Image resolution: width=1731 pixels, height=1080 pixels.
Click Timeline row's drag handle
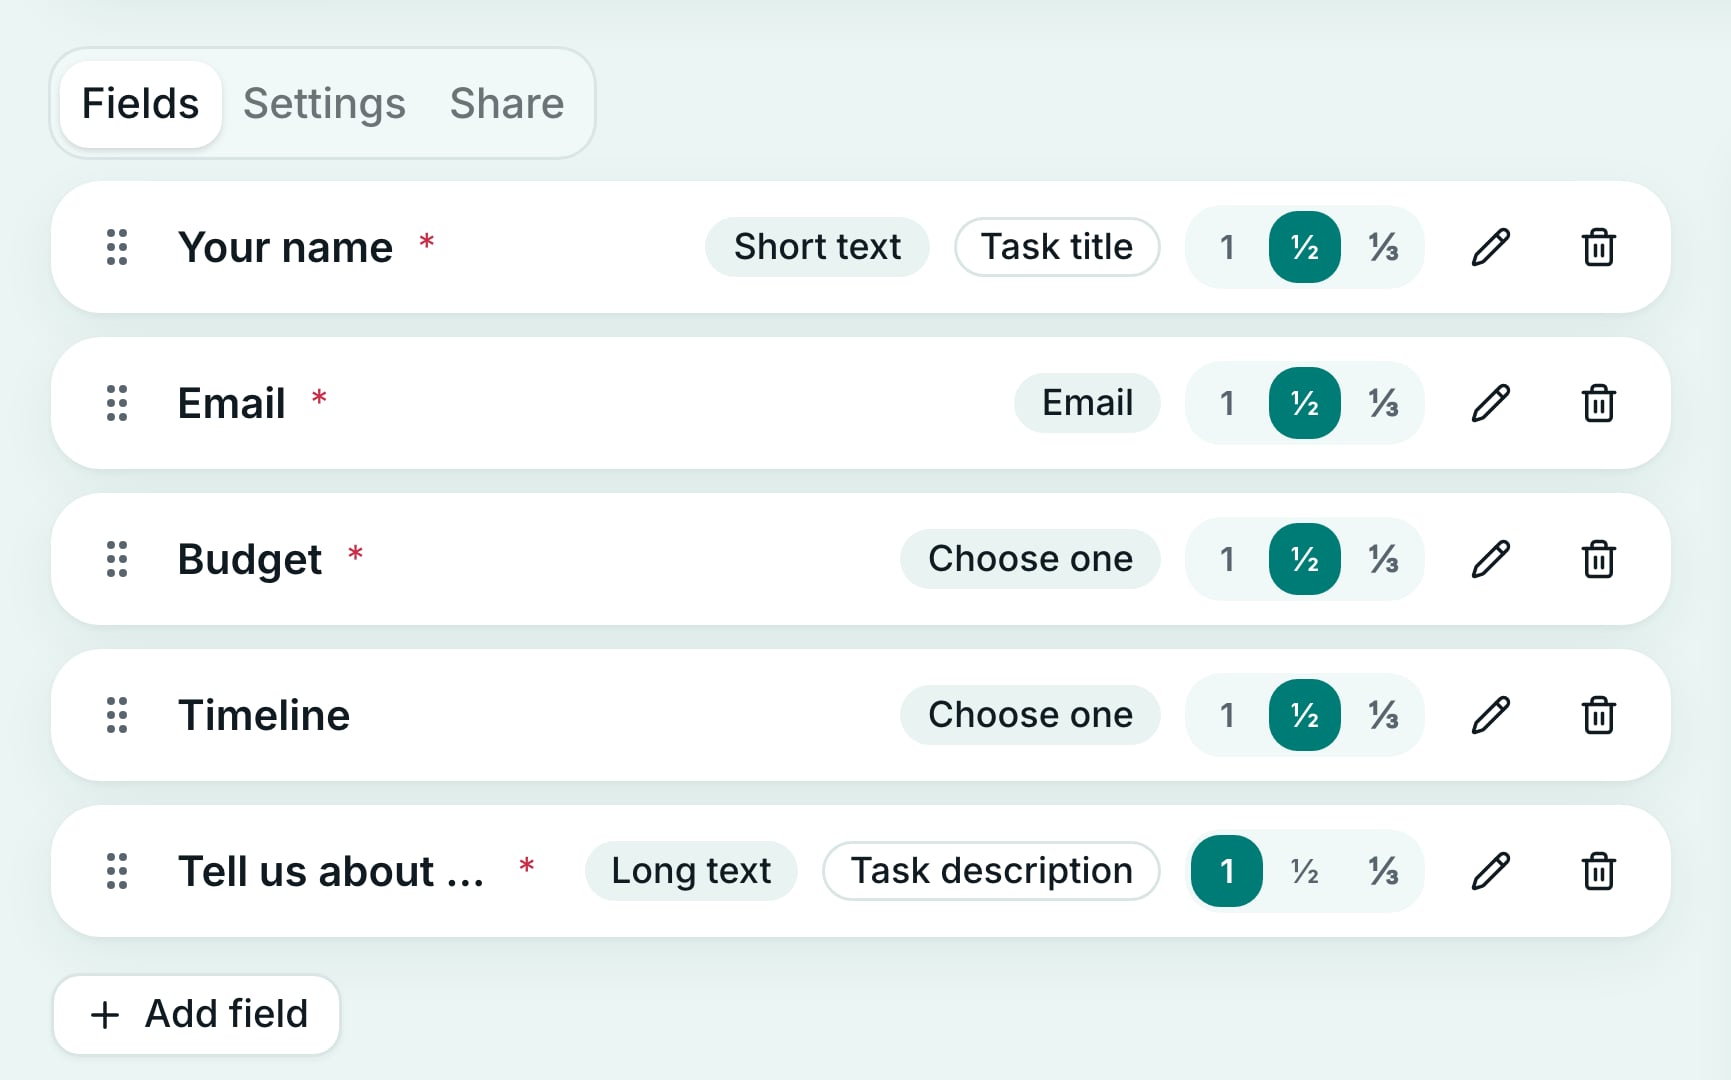click(117, 715)
